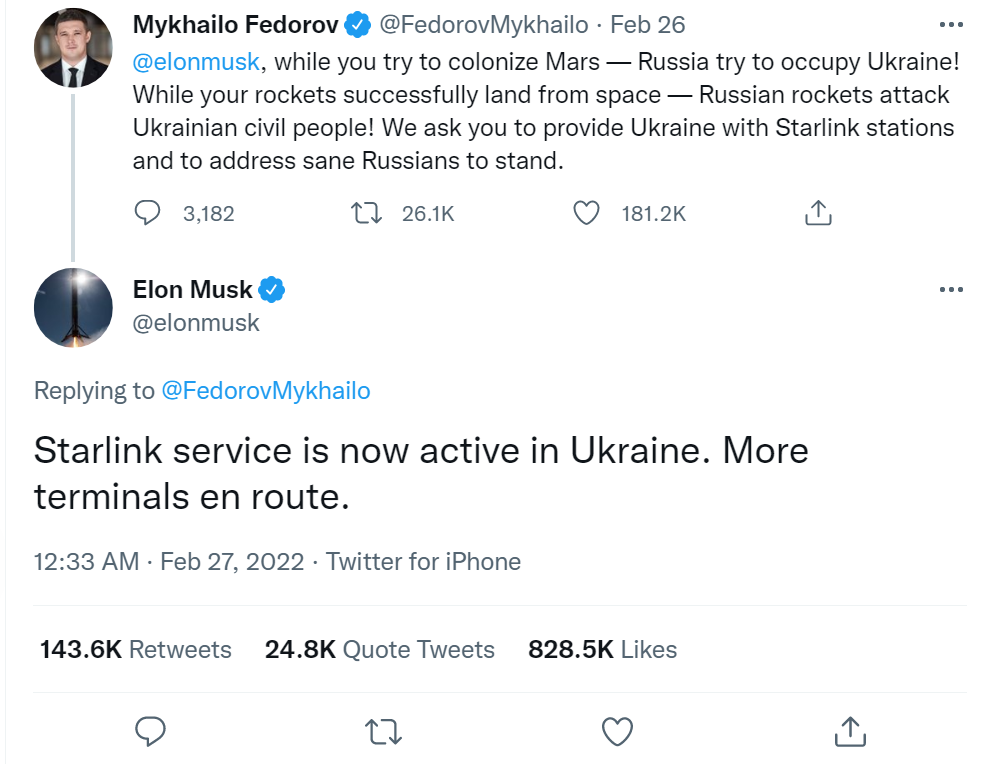Viewport: 993px width, 764px height.
Task: Open Mykhailo Fedorov's profile picture
Action: point(73,48)
